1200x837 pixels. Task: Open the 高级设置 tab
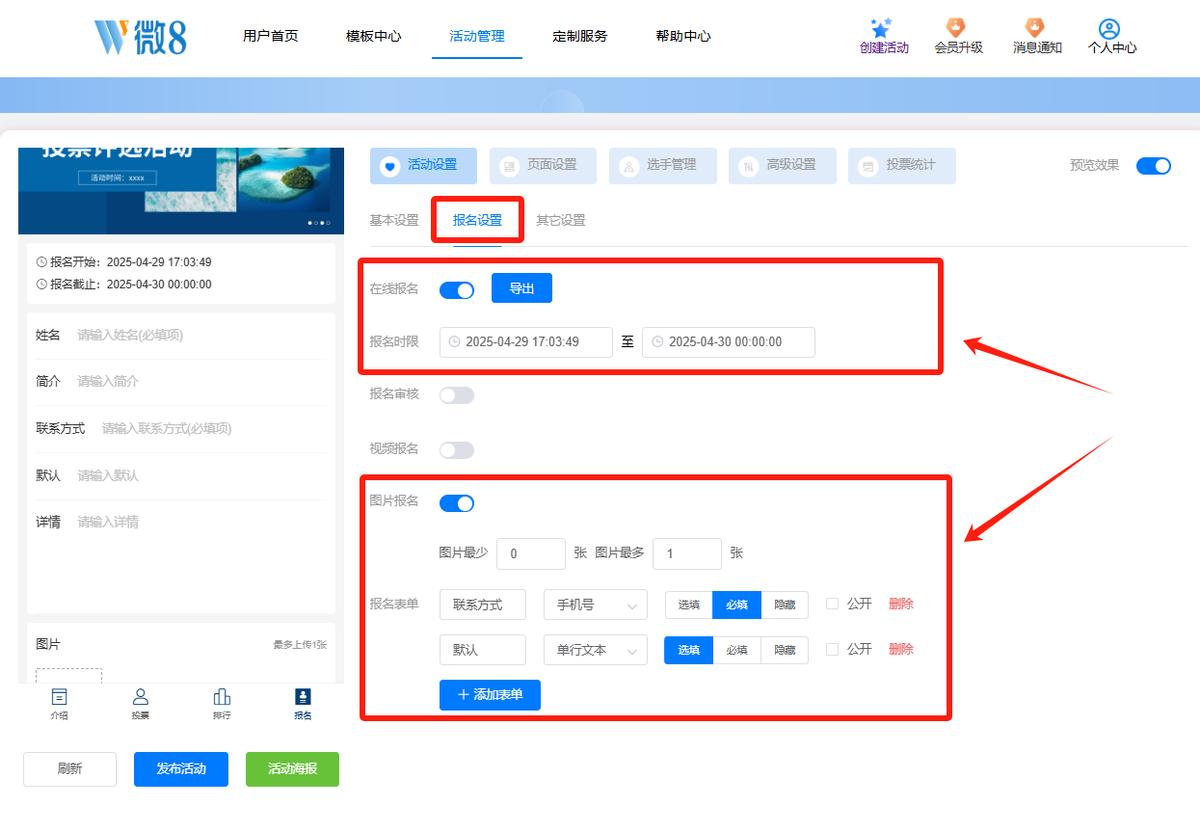783,165
